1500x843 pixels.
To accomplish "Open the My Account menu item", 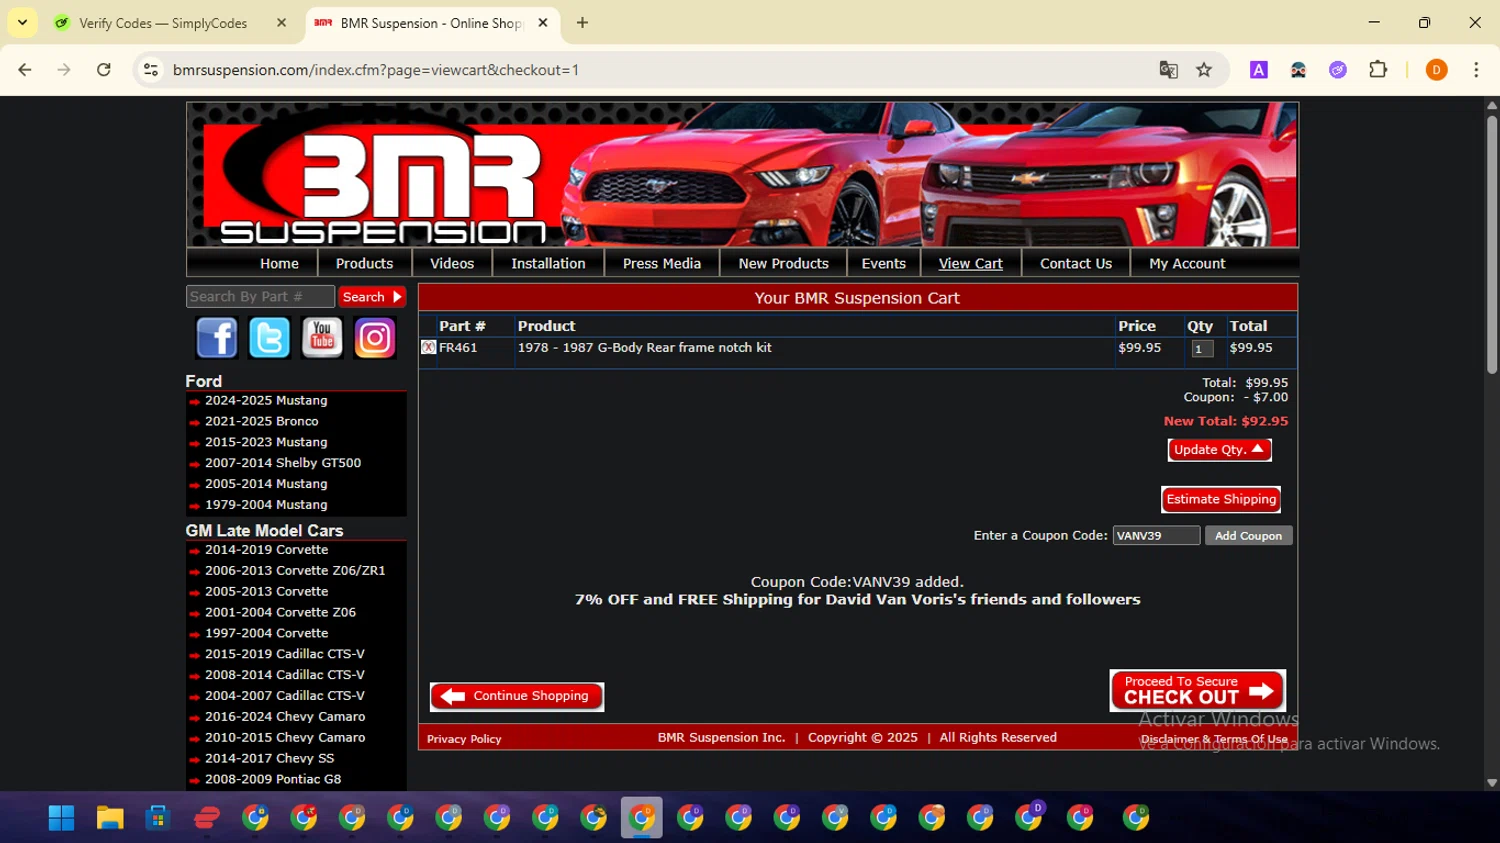I will 1187,264.
